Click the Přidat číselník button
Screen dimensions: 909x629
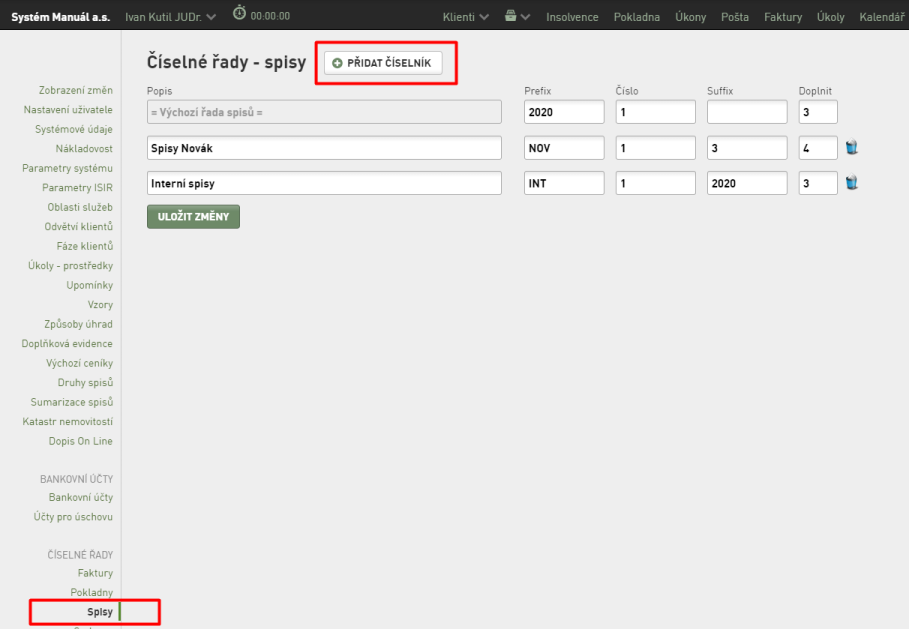tap(383, 63)
